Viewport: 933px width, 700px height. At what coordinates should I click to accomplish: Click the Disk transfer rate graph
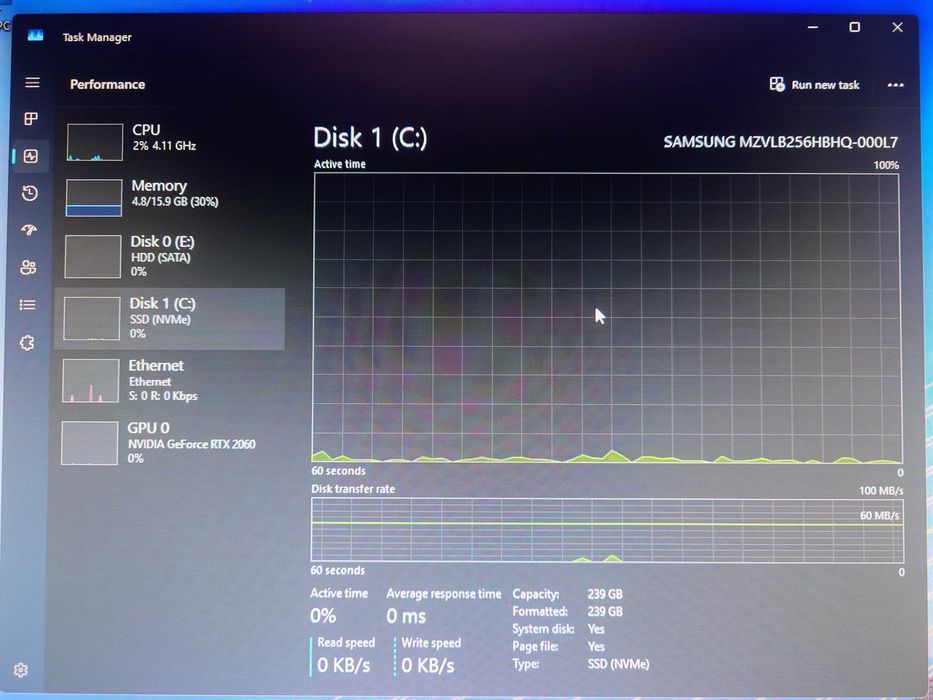coord(607,530)
